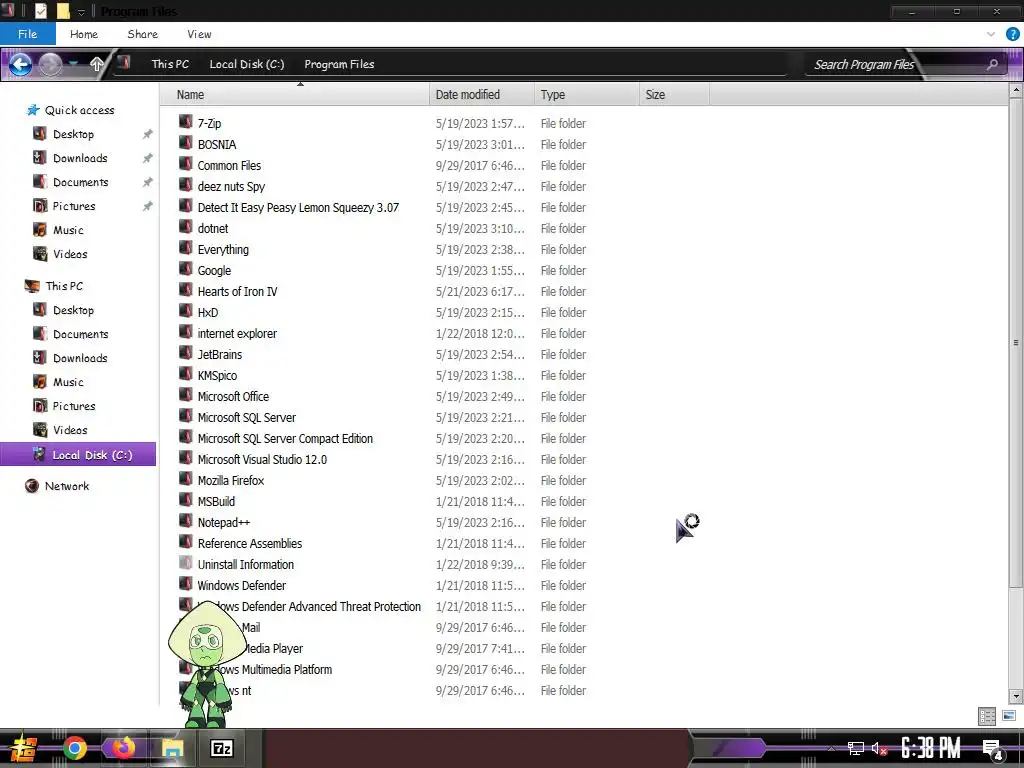Switch to the Home ribbon tab
1024x768 pixels.
(84, 34)
